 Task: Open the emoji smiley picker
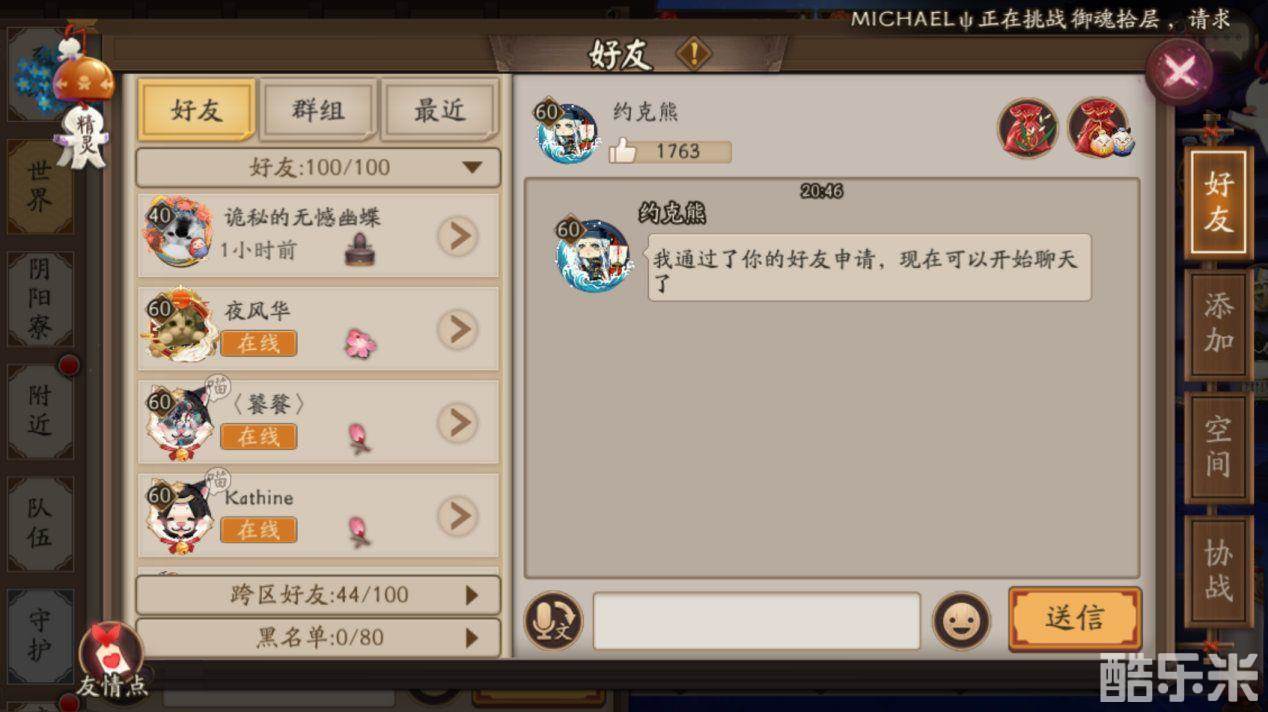961,621
